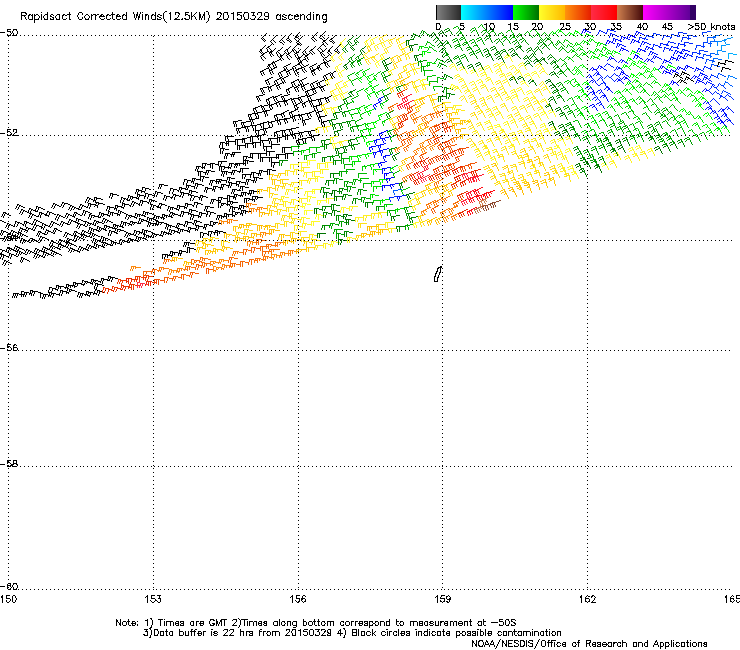Click the brown wind barbs cluster
This screenshot has width=740, height=650.
[487, 206]
